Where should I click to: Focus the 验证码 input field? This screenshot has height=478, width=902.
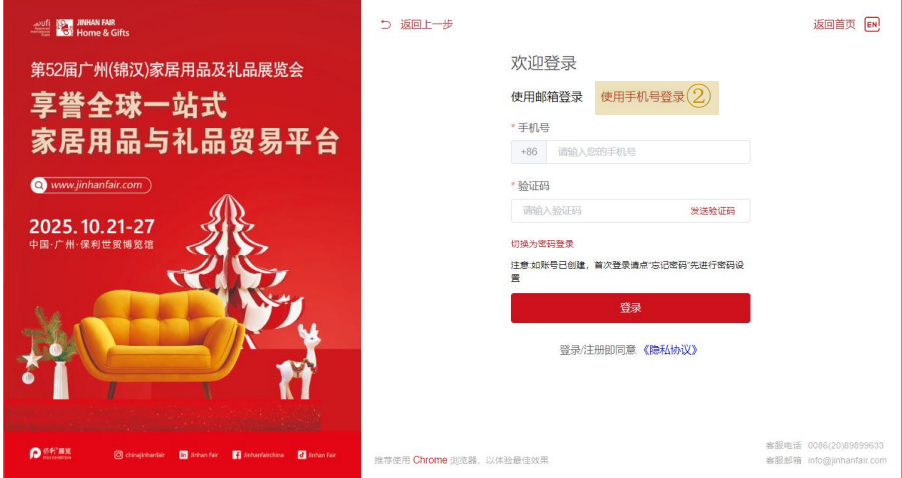click(598, 211)
